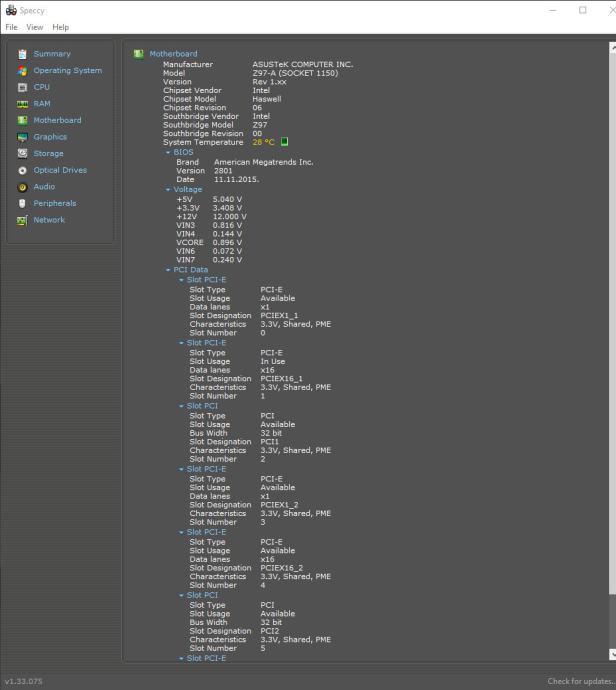
Task: Click the RAM module icon
Action: [x=22, y=104]
